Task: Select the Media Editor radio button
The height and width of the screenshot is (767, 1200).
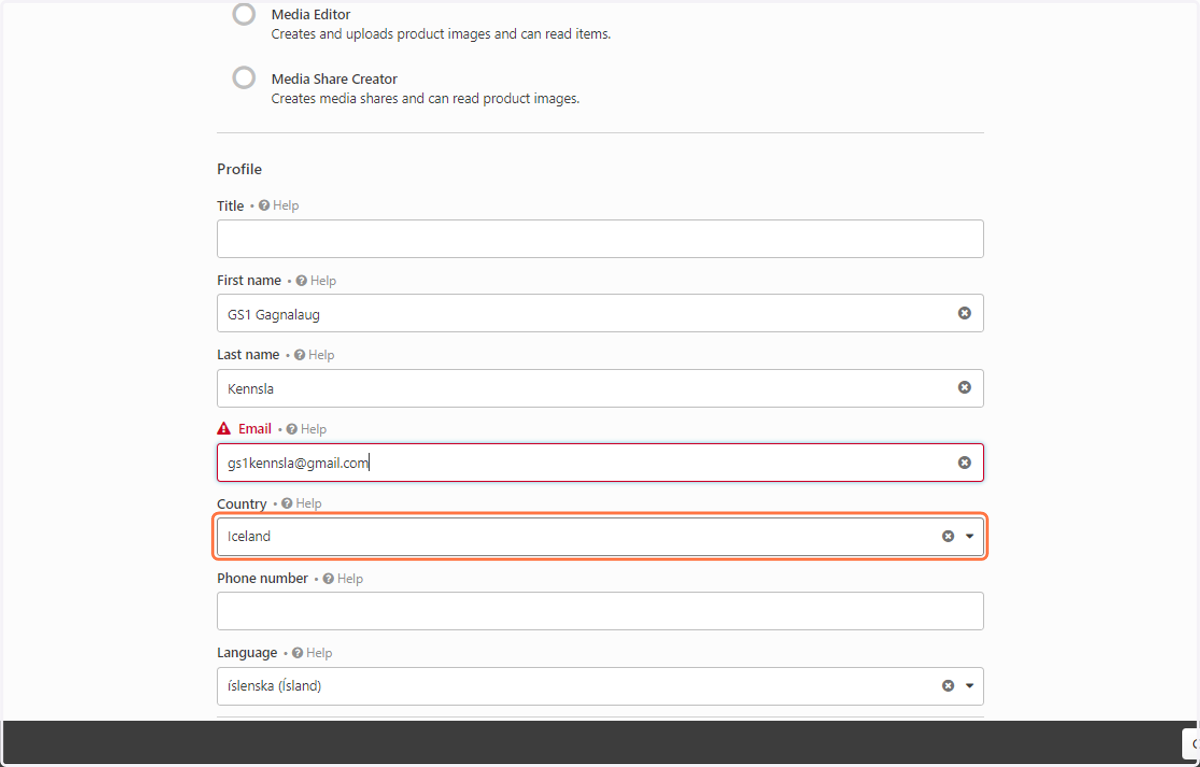Action: [x=244, y=15]
